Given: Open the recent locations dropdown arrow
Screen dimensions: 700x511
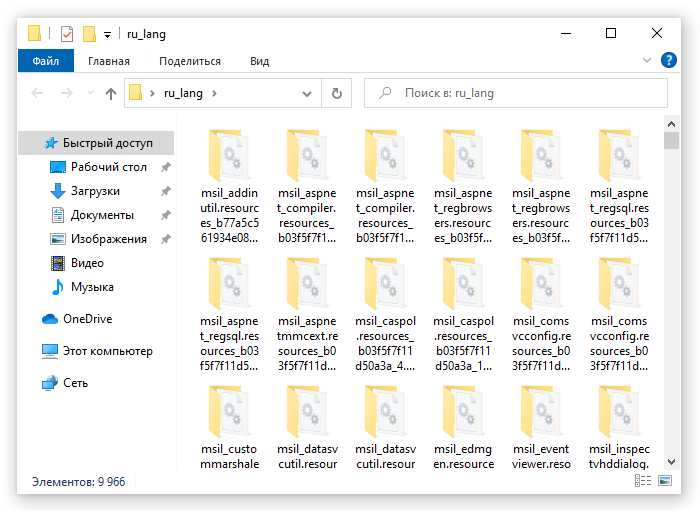Looking at the screenshot, I should (x=90, y=93).
